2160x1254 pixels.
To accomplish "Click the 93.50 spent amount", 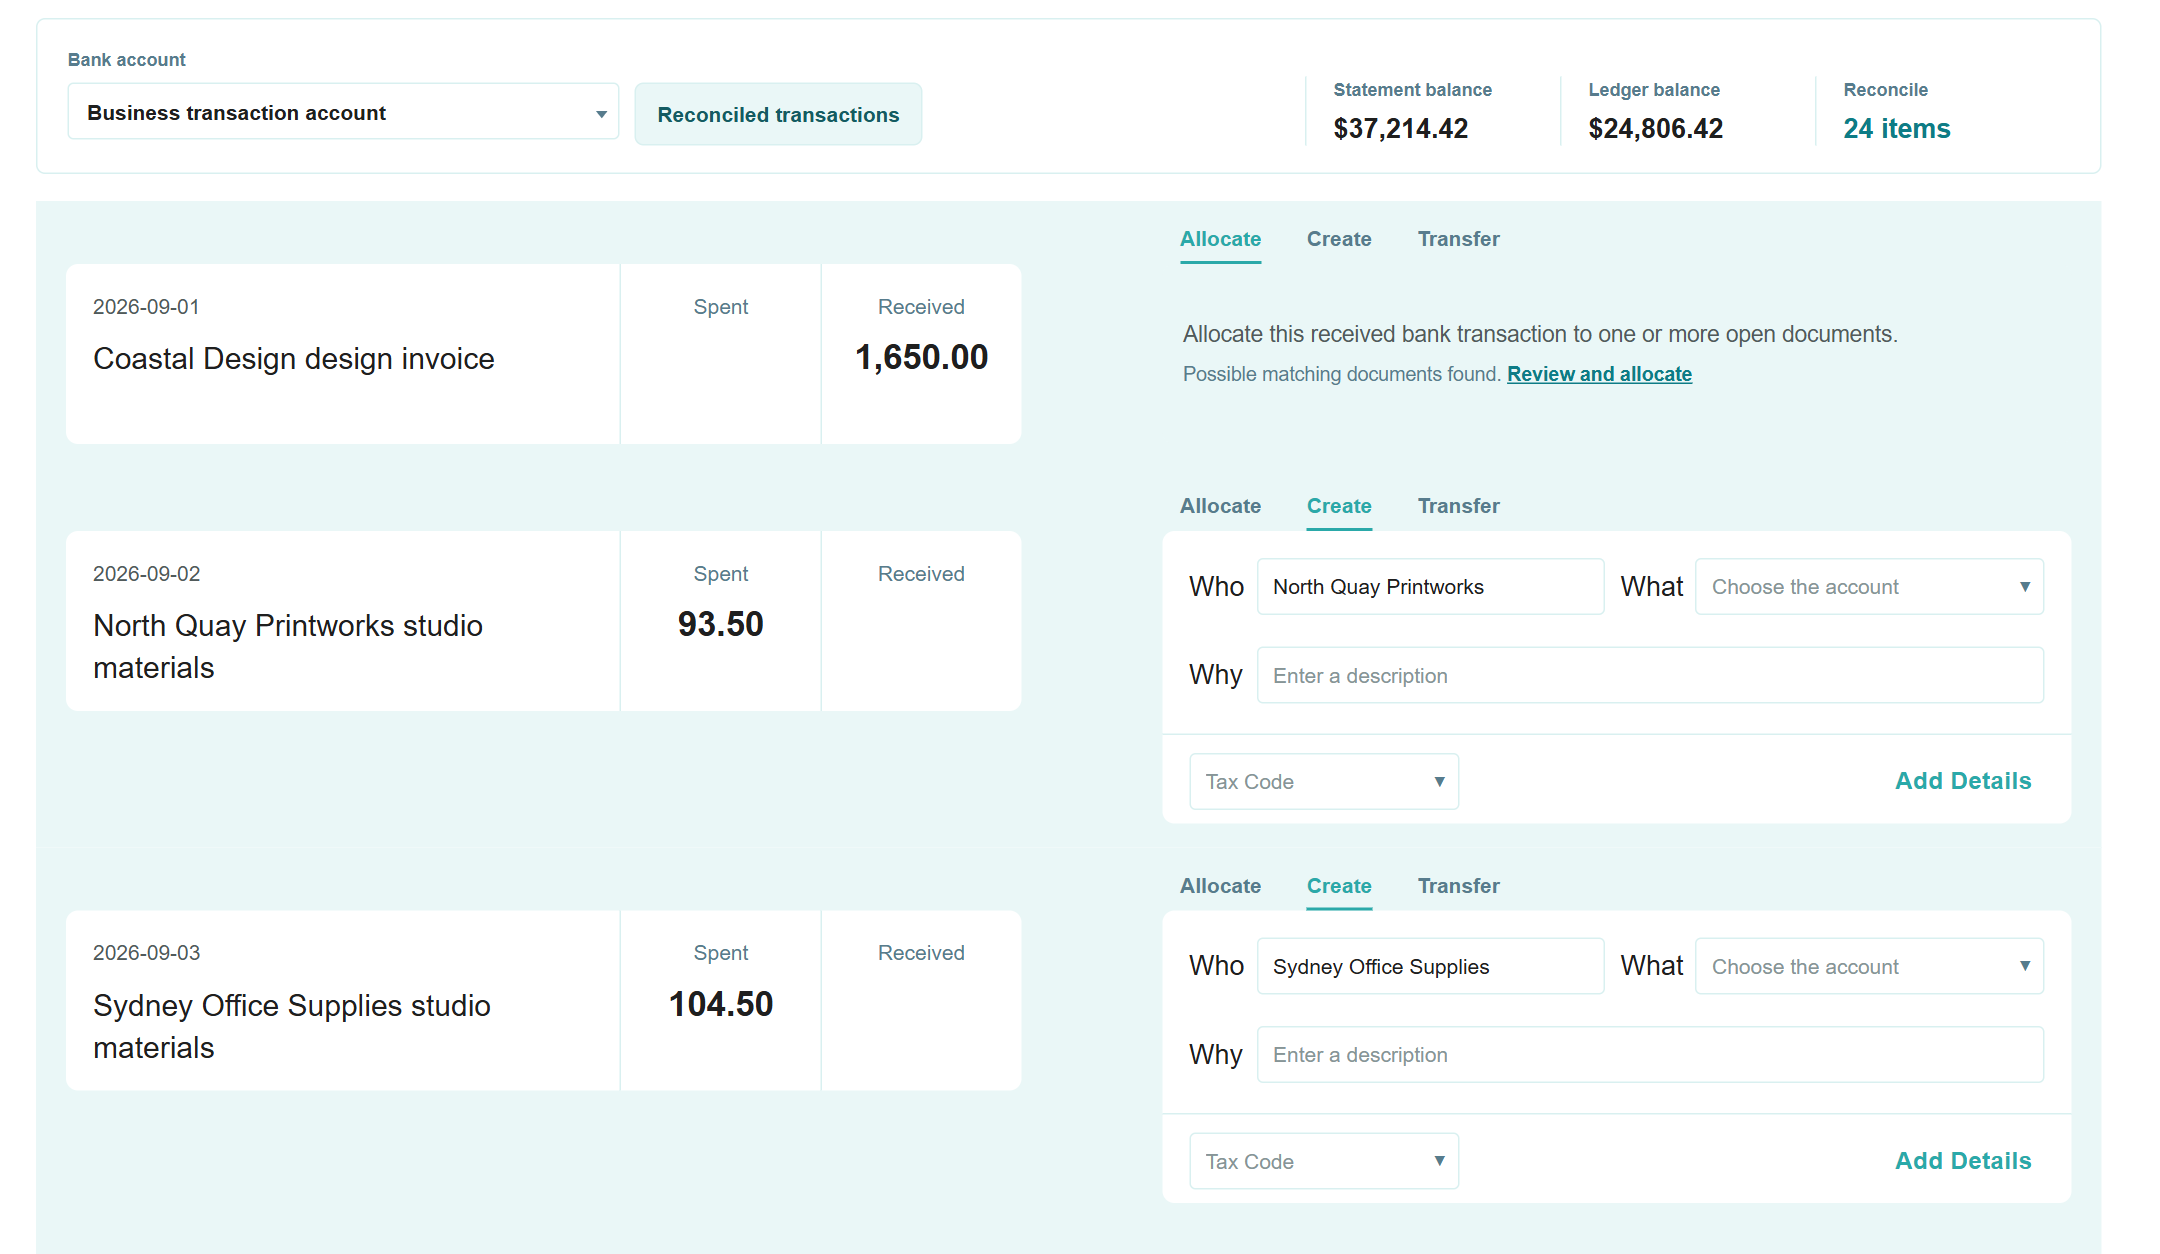I will tap(720, 624).
